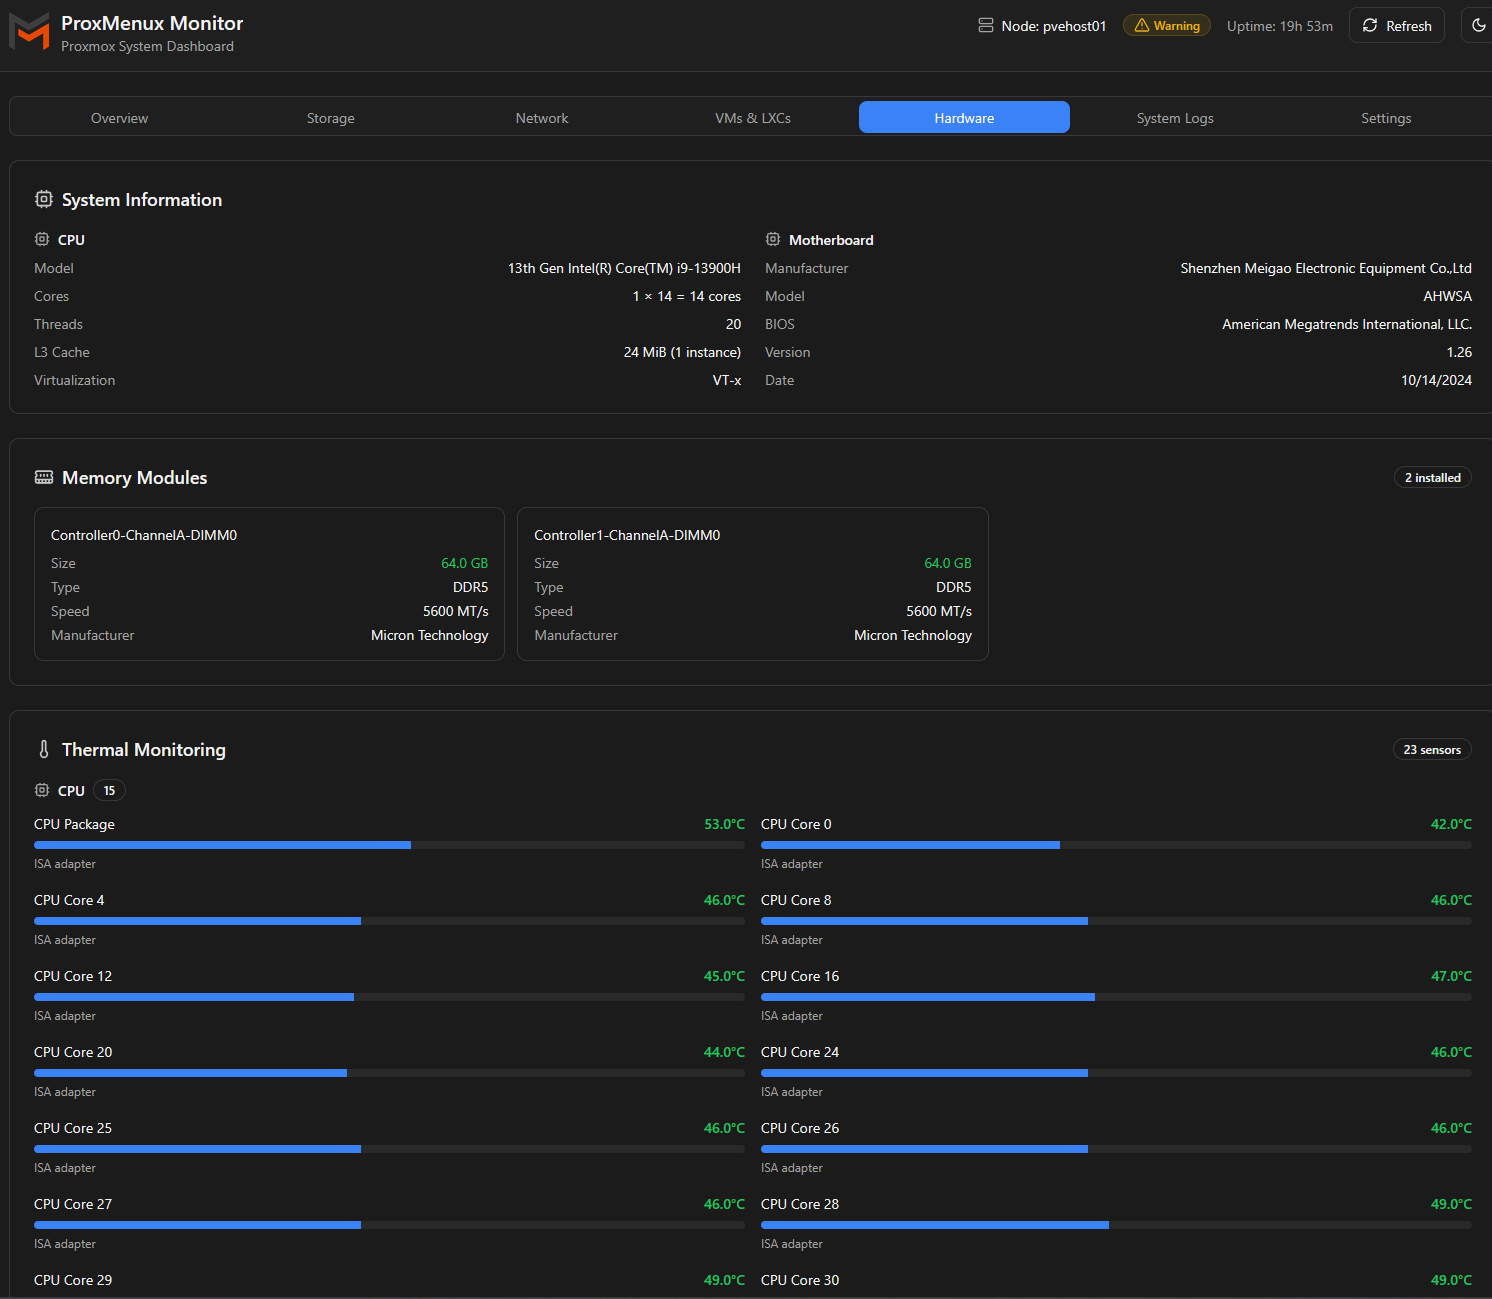Image resolution: width=1492 pixels, height=1299 pixels.
Task: Click the ProxMenux logo icon
Action: (29, 32)
